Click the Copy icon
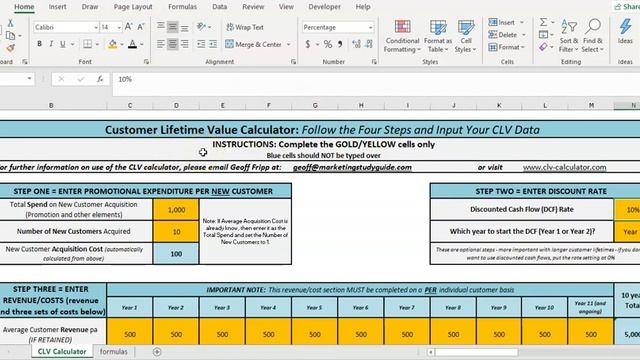Viewport: 640px width, 360px height. pos(10,36)
